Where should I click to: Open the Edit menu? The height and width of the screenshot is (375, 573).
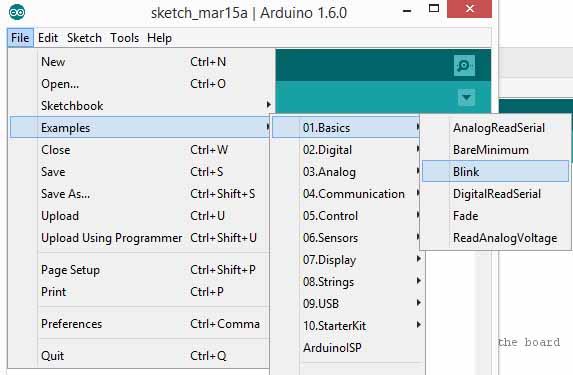(48, 38)
